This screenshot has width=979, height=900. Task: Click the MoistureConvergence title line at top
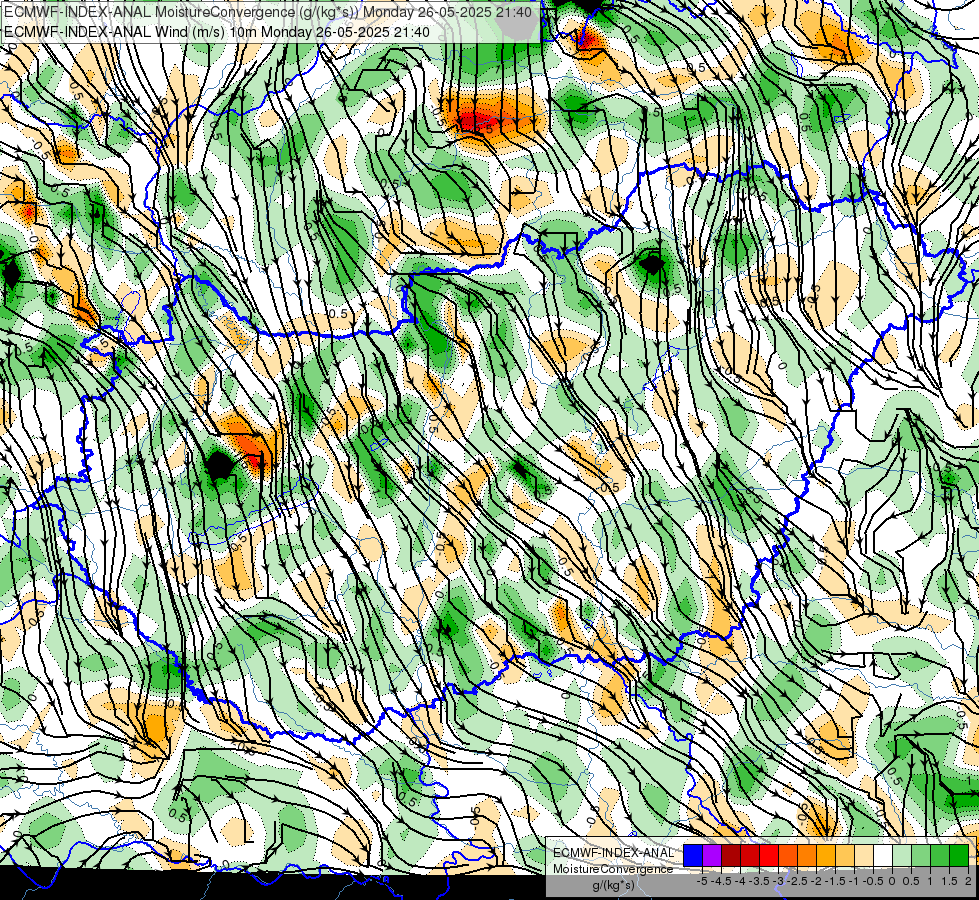pyautogui.click(x=268, y=12)
